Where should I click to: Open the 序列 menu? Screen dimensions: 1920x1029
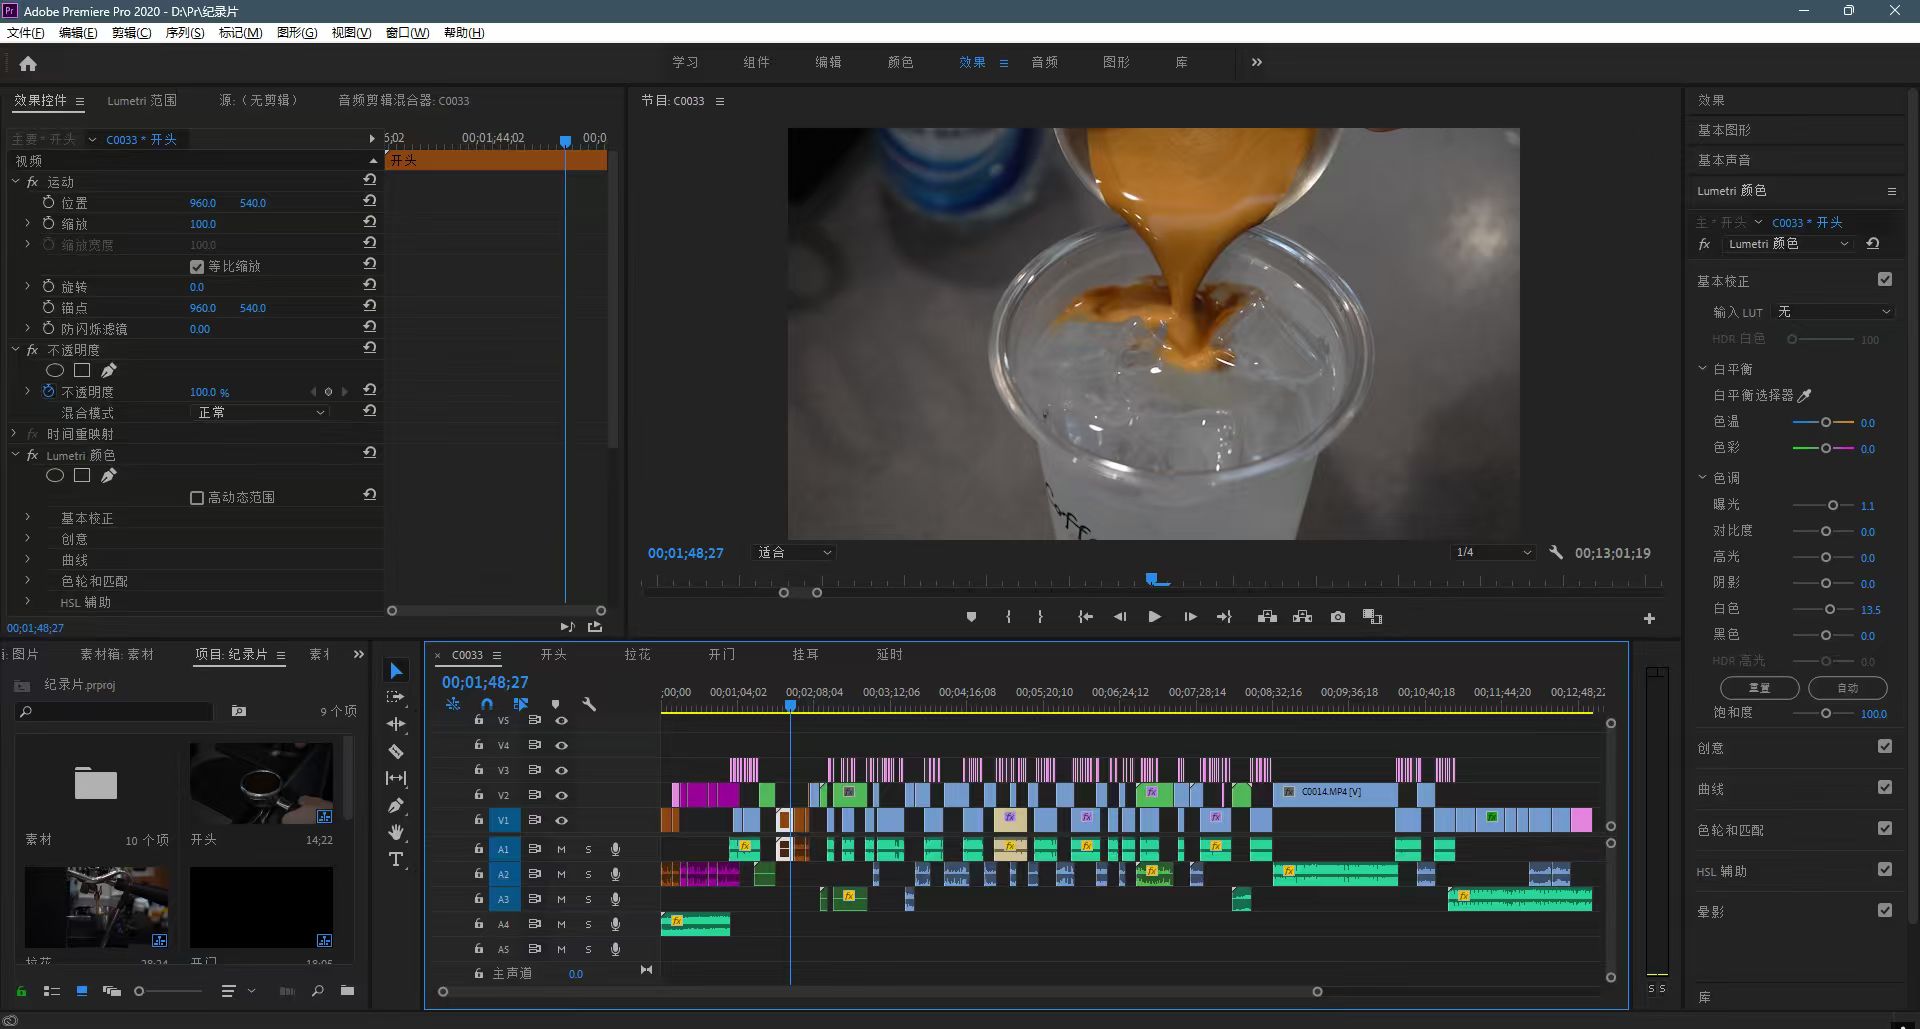tap(185, 33)
